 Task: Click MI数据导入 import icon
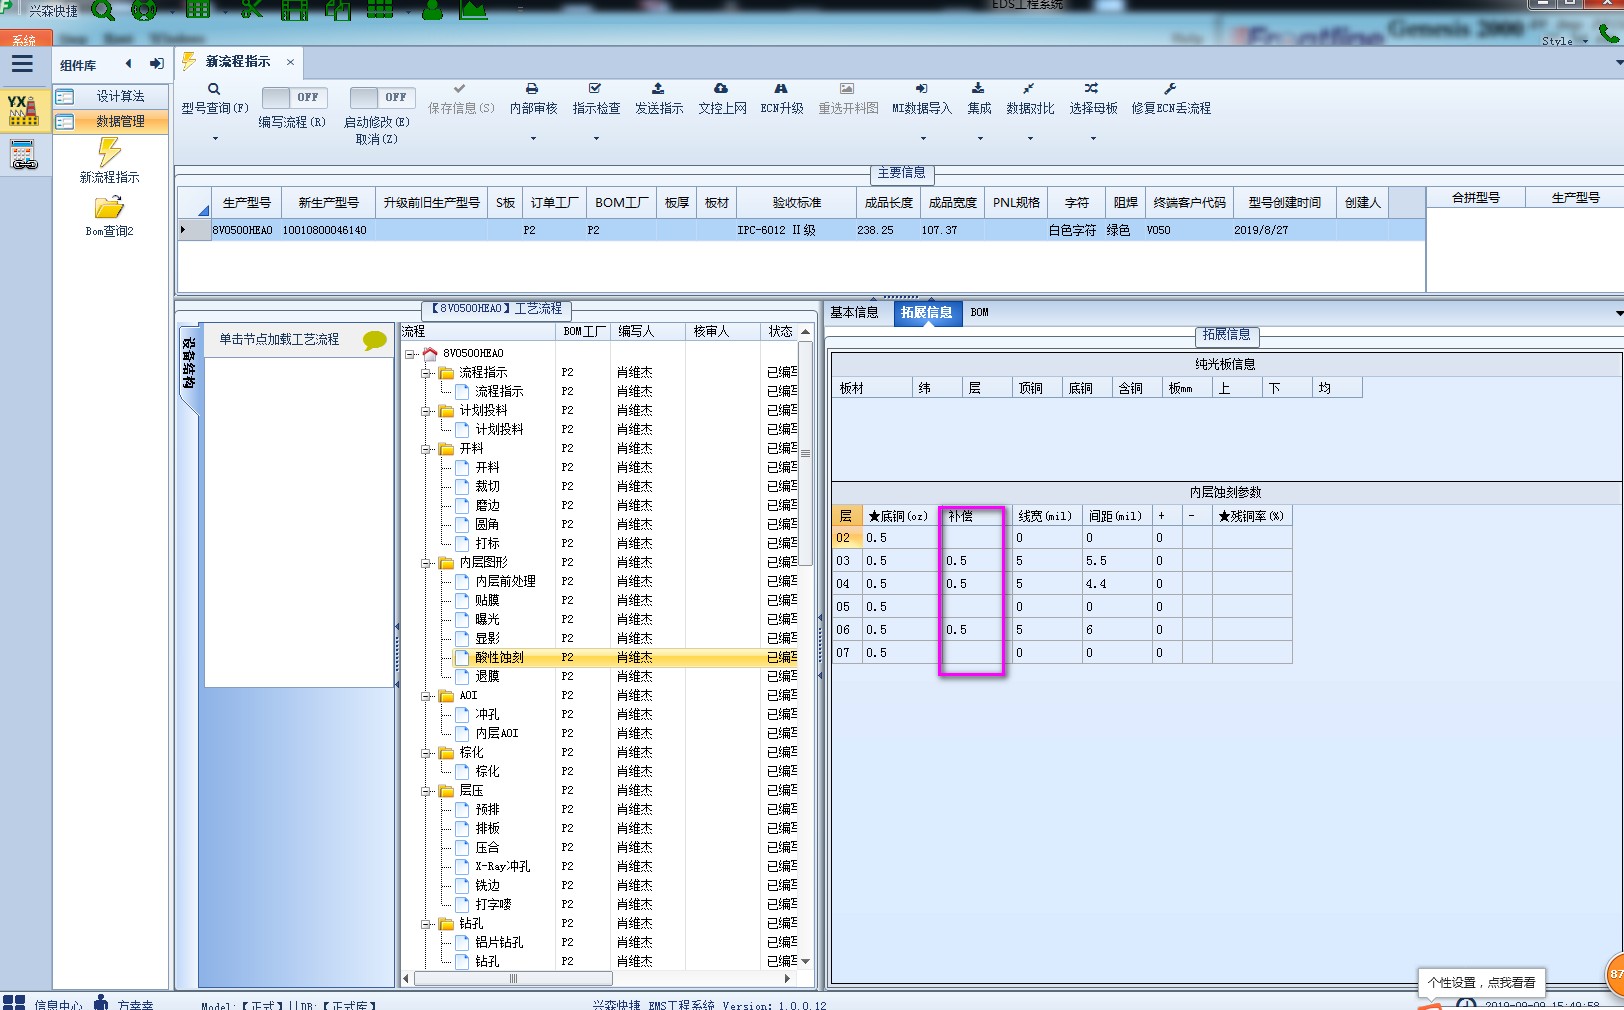[x=922, y=89]
